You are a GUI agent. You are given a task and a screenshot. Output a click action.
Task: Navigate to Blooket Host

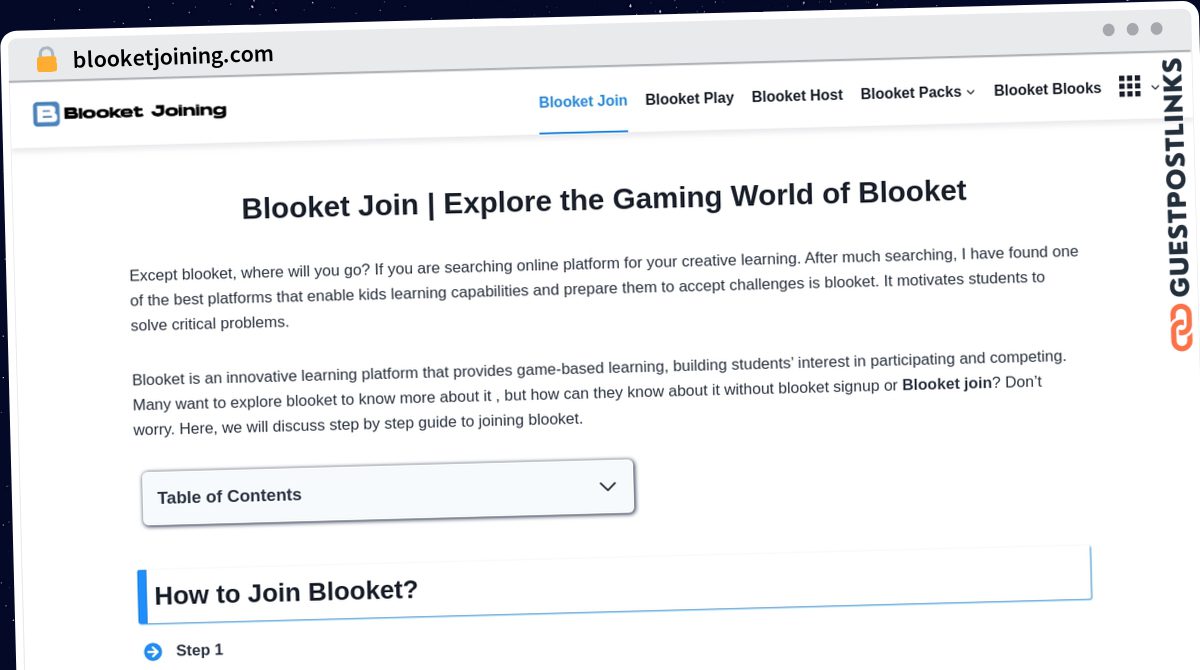click(x=797, y=96)
